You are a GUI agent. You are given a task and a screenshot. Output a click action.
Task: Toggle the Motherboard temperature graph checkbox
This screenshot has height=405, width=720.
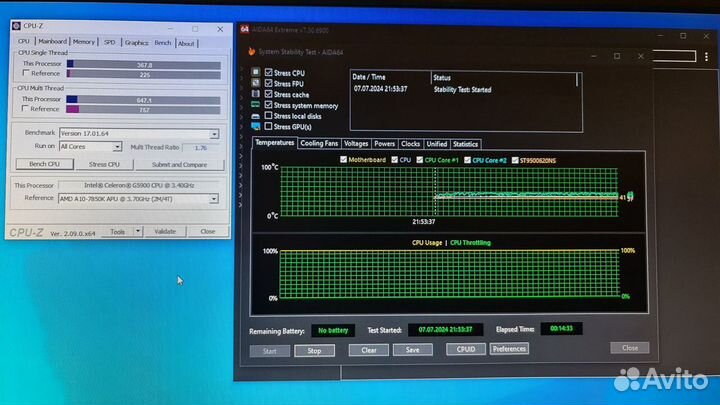pyautogui.click(x=345, y=159)
